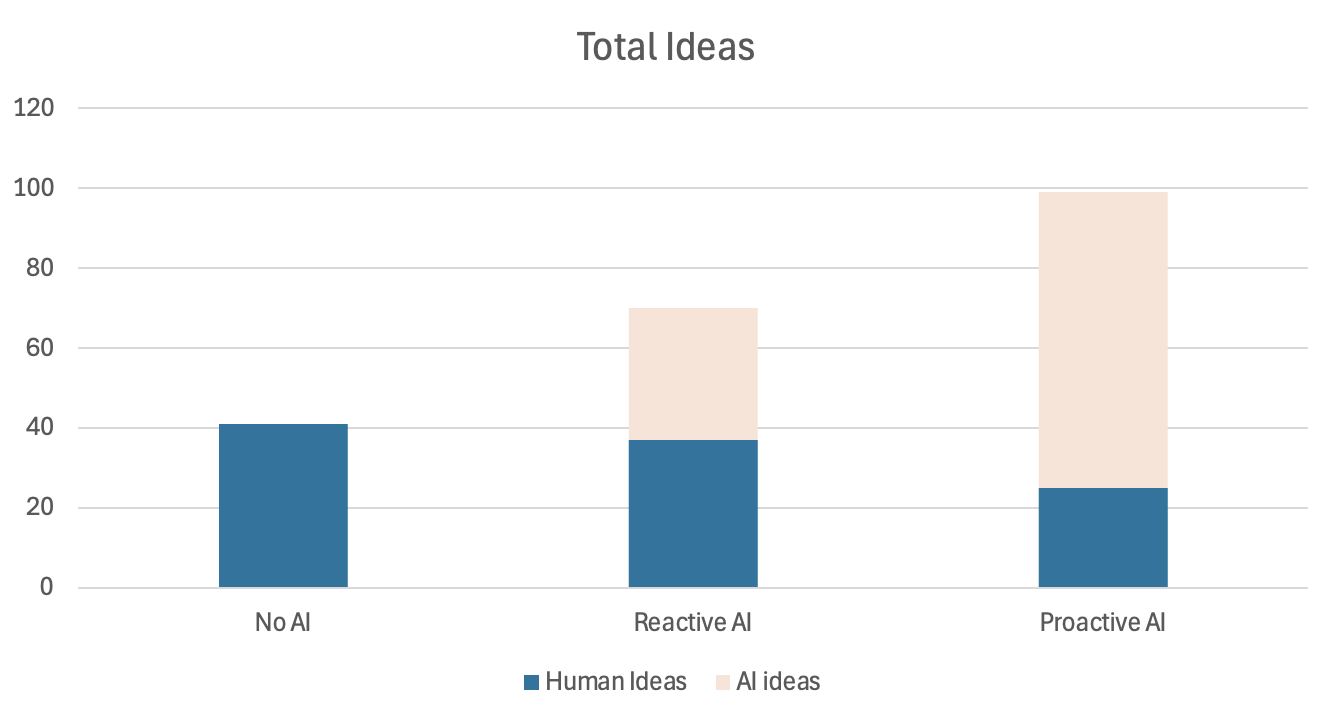Select the blue No AI bar
Image resolution: width=1334 pixels, height=722 pixels.
[x=283, y=506]
